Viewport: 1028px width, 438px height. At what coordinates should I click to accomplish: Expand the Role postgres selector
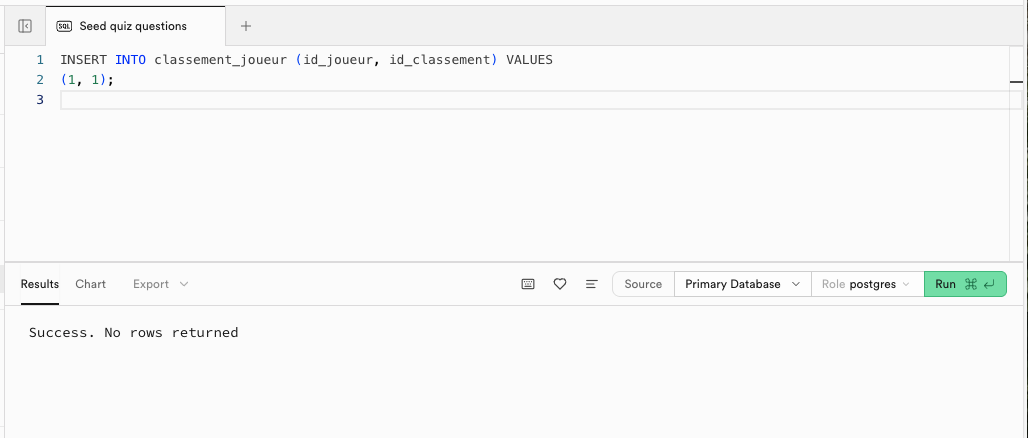866,284
